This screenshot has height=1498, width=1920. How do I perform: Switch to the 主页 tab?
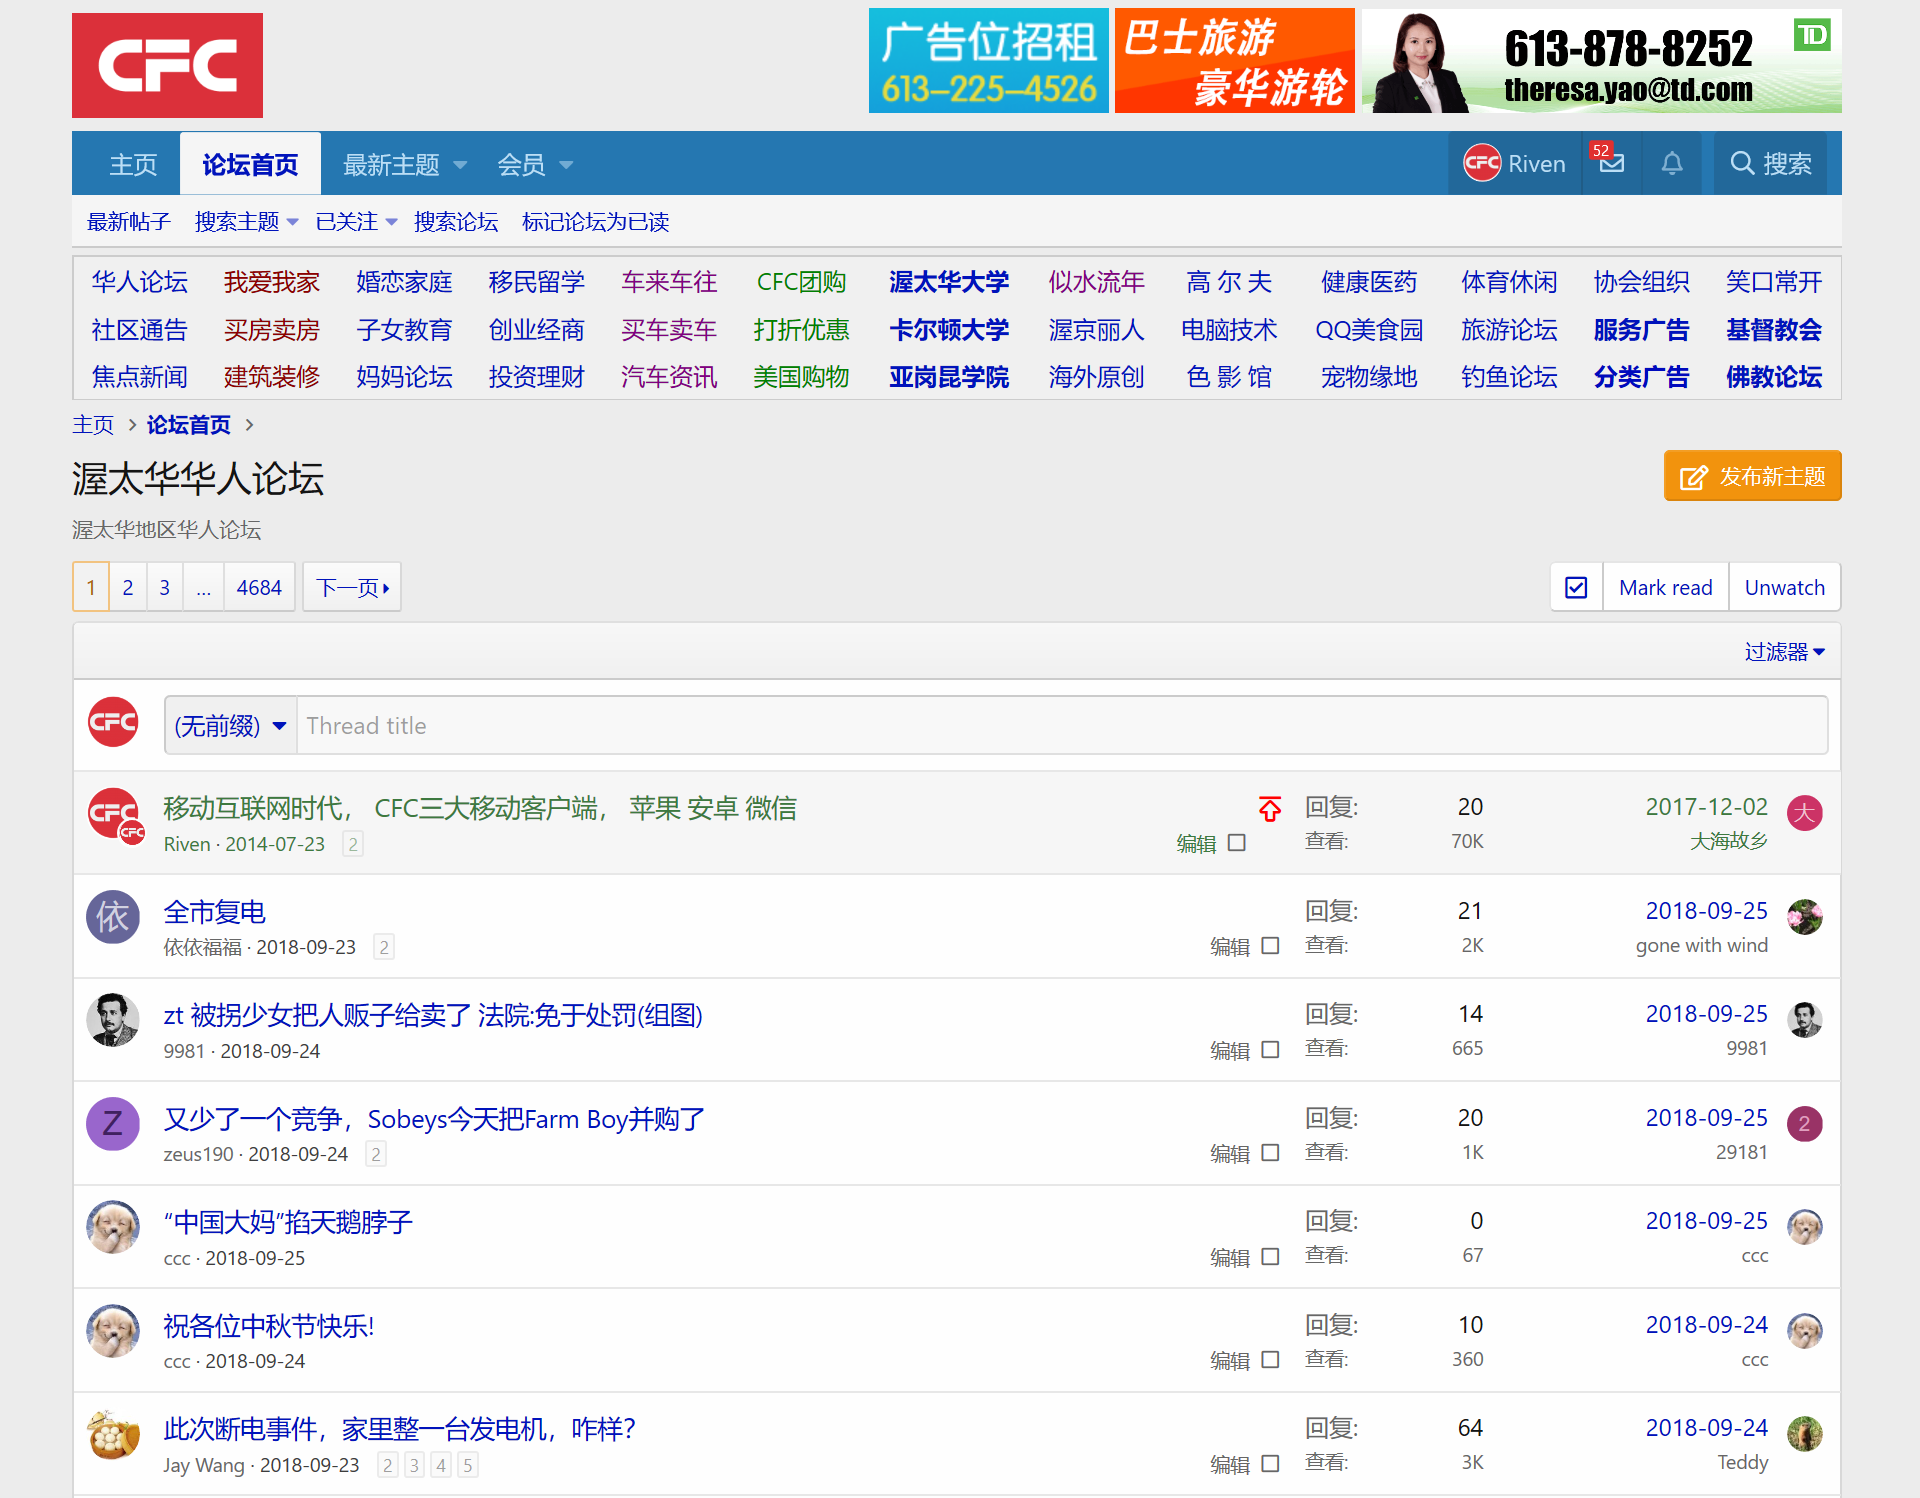click(x=133, y=164)
